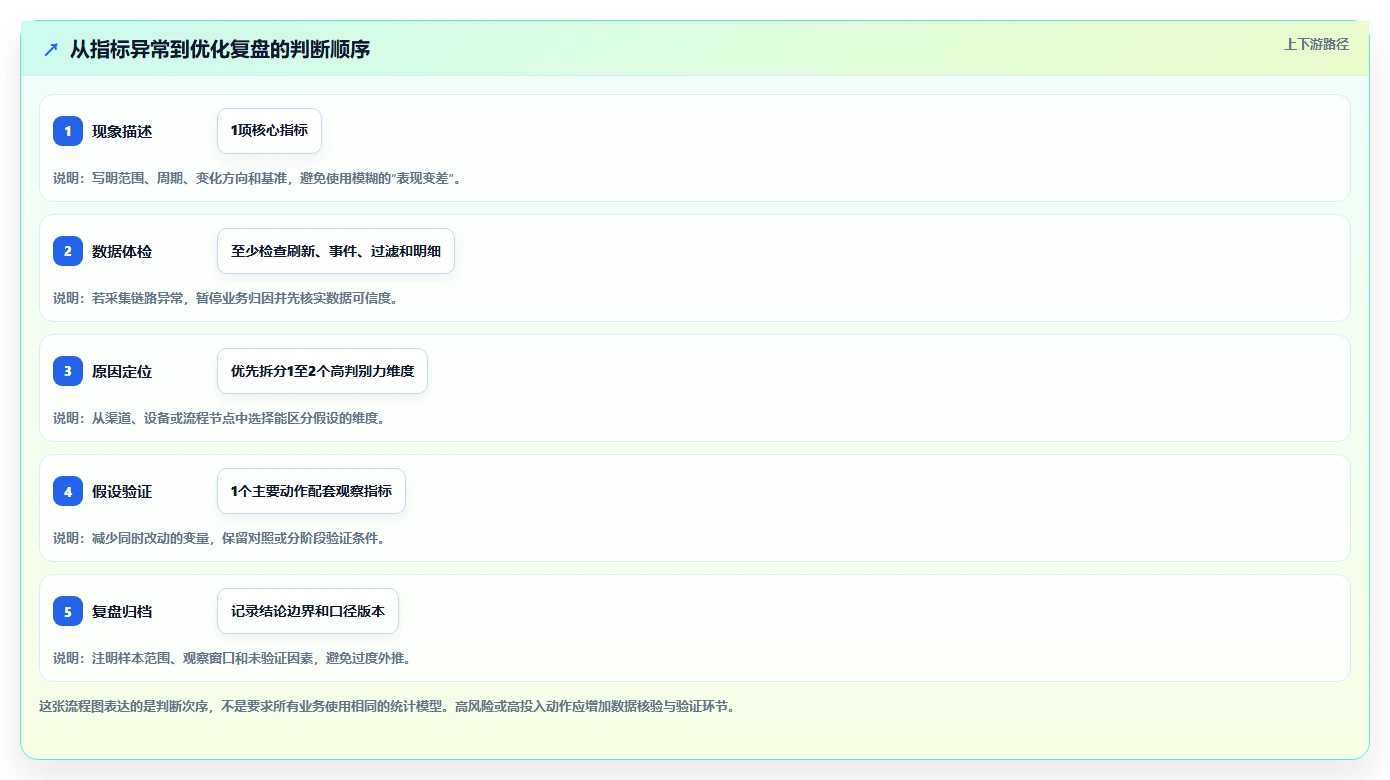
Task: Click the 假设验证 step label
Action: [x=122, y=491]
